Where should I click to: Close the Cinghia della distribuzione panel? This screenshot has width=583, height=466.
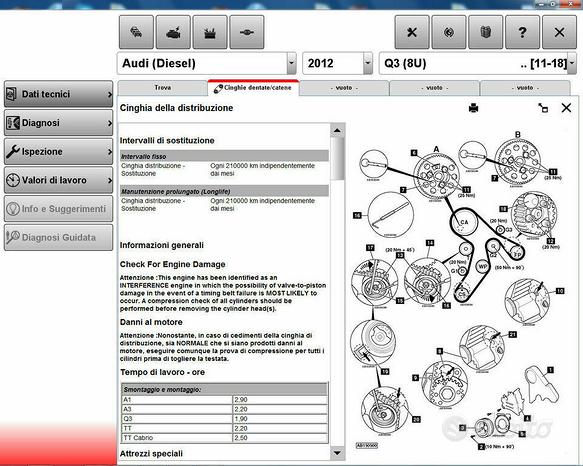click(566, 108)
